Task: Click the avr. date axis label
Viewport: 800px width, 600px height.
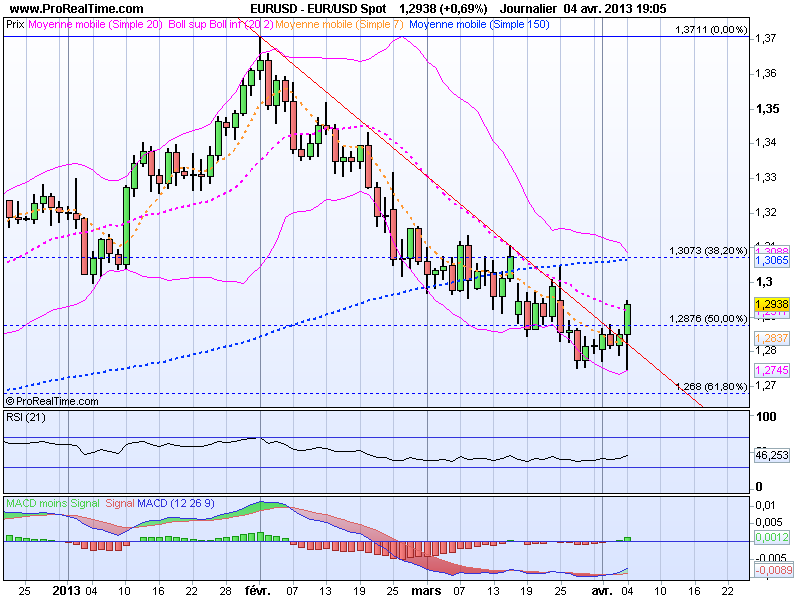Action: coord(601,590)
